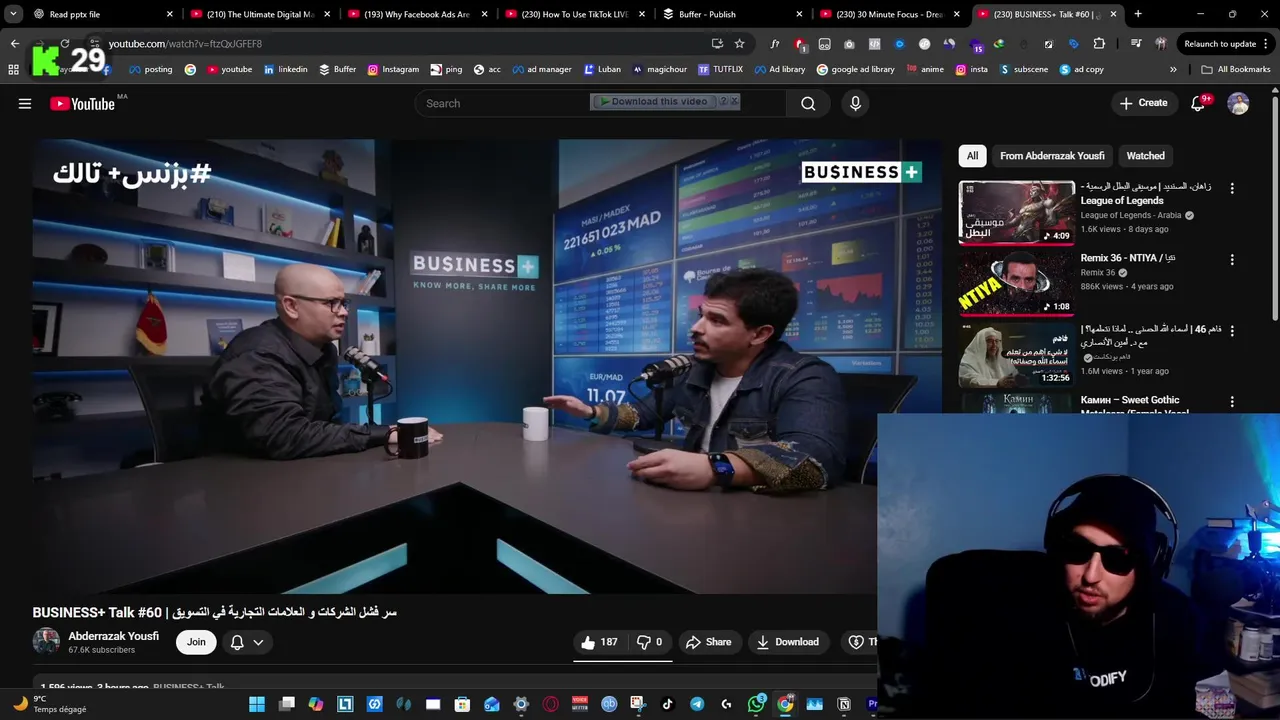This screenshot has width=1280, height=720.
Task: Run search with the magnifier button
Action: pyautogui.click(x=808, y=103)
